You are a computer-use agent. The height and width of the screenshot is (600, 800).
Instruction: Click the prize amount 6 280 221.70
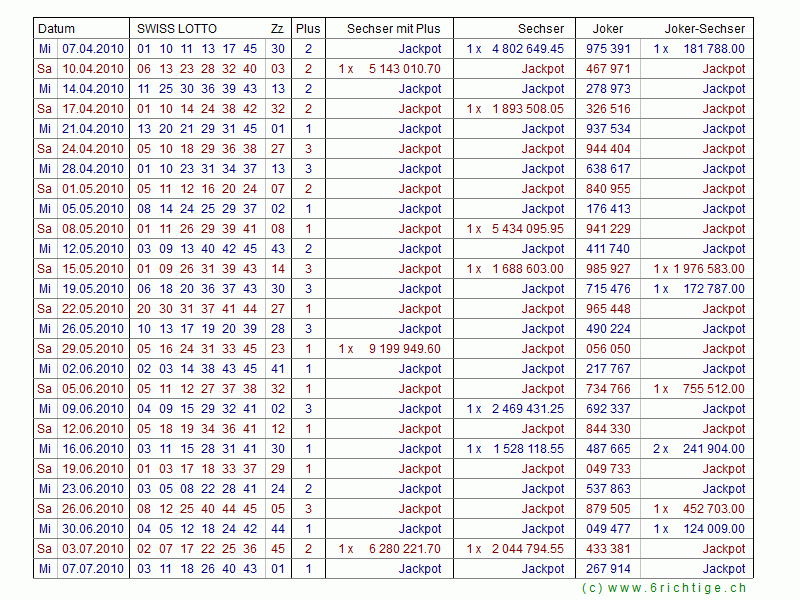coord(404,549)
